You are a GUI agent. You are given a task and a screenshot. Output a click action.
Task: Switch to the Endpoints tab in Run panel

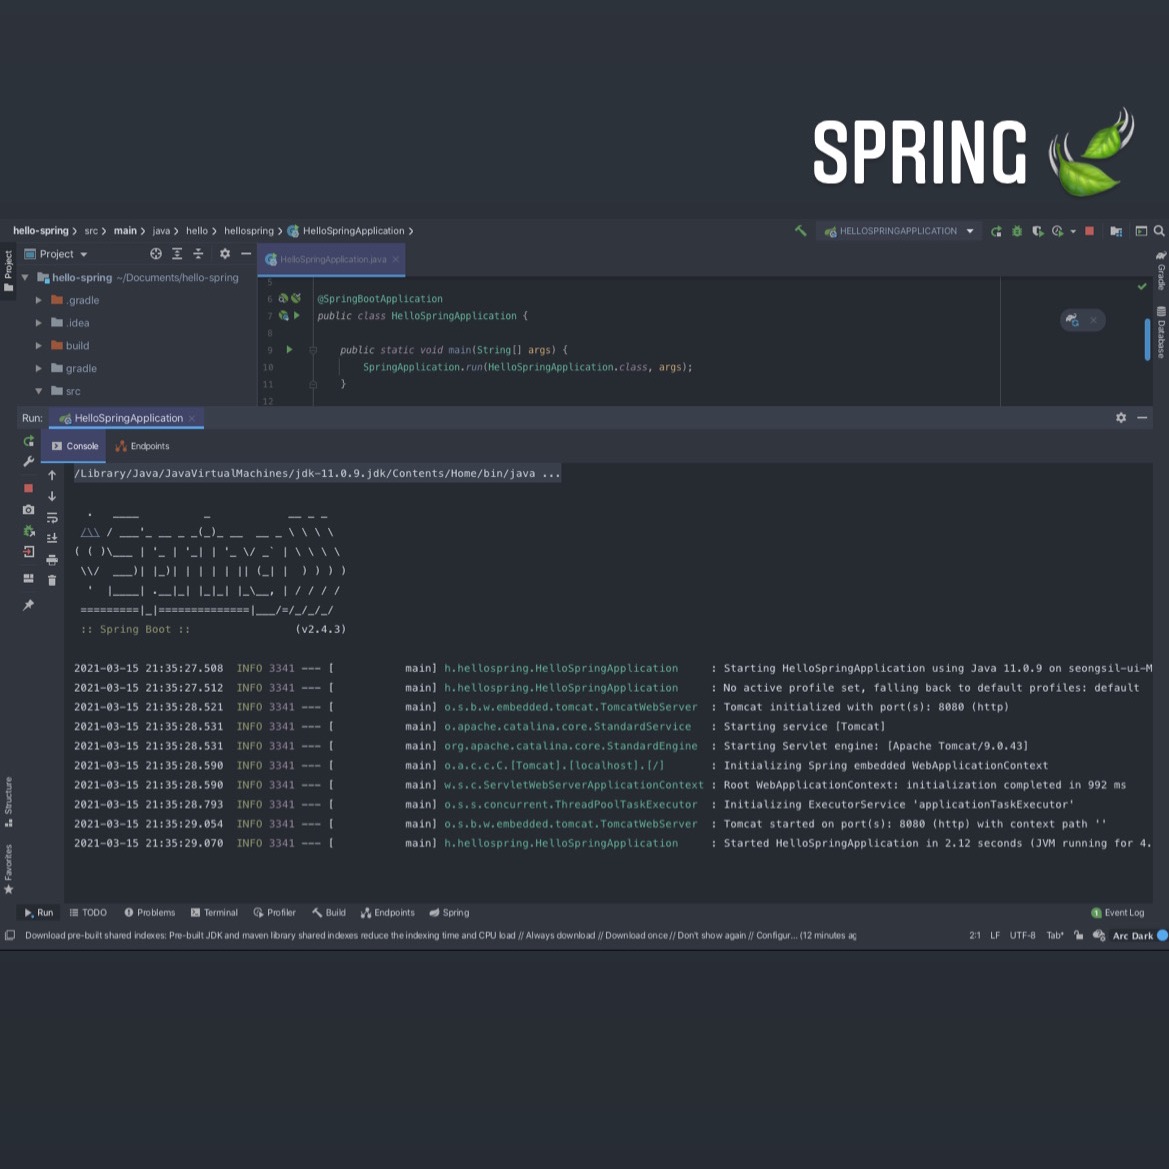click(x=142, y=446)
